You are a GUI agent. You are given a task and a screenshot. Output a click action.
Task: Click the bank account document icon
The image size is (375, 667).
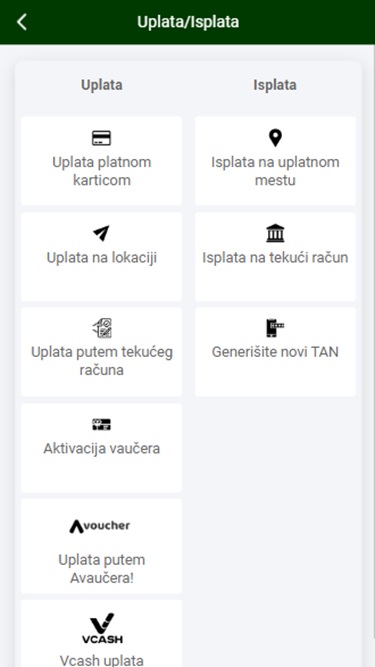[102, 328]
